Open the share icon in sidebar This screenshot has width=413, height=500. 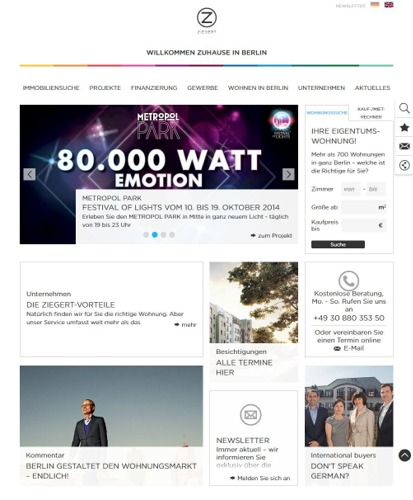tap(404, 165)
